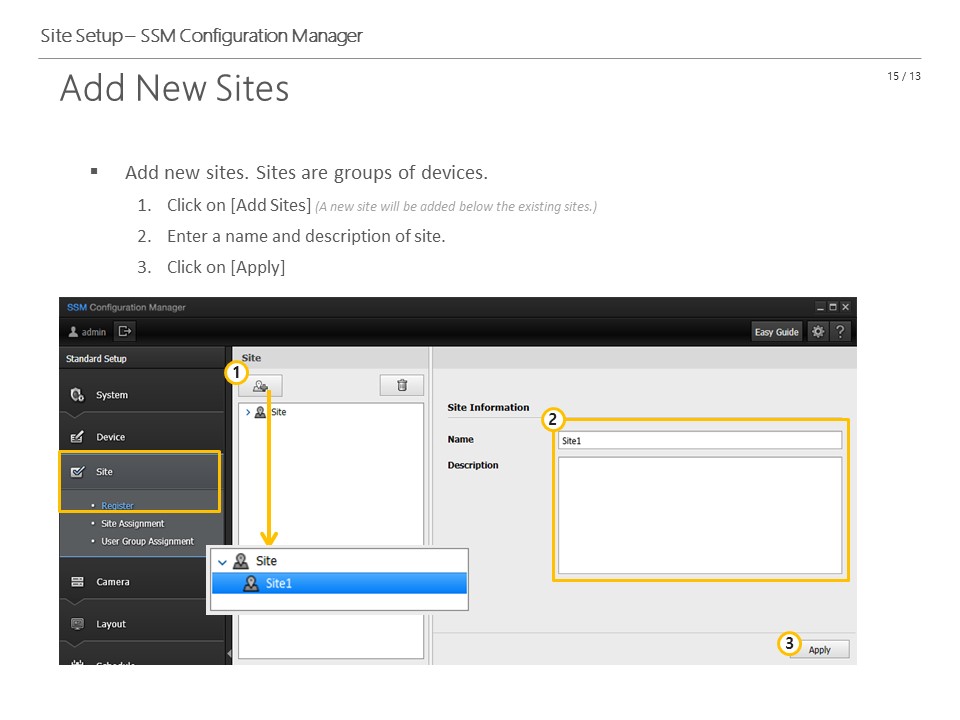
Task: Click the Standard Setup header
Action: coord(96,359)
